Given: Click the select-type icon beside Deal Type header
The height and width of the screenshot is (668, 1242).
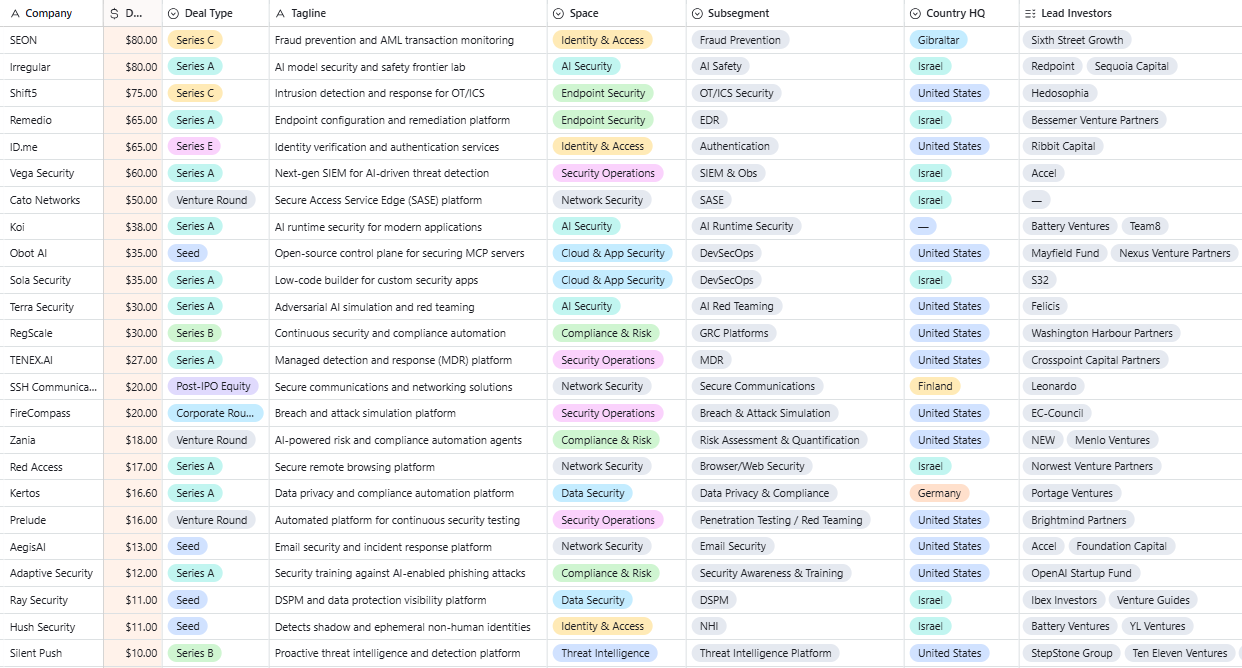Looking at the screenshot, I should 173,13.
